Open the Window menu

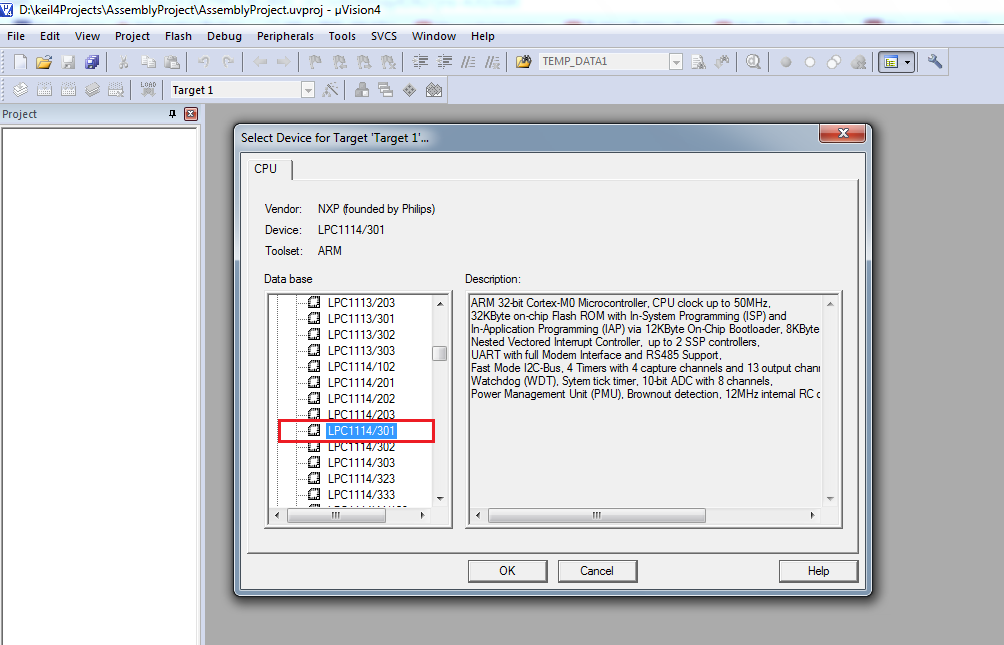(x=433, y=37)
